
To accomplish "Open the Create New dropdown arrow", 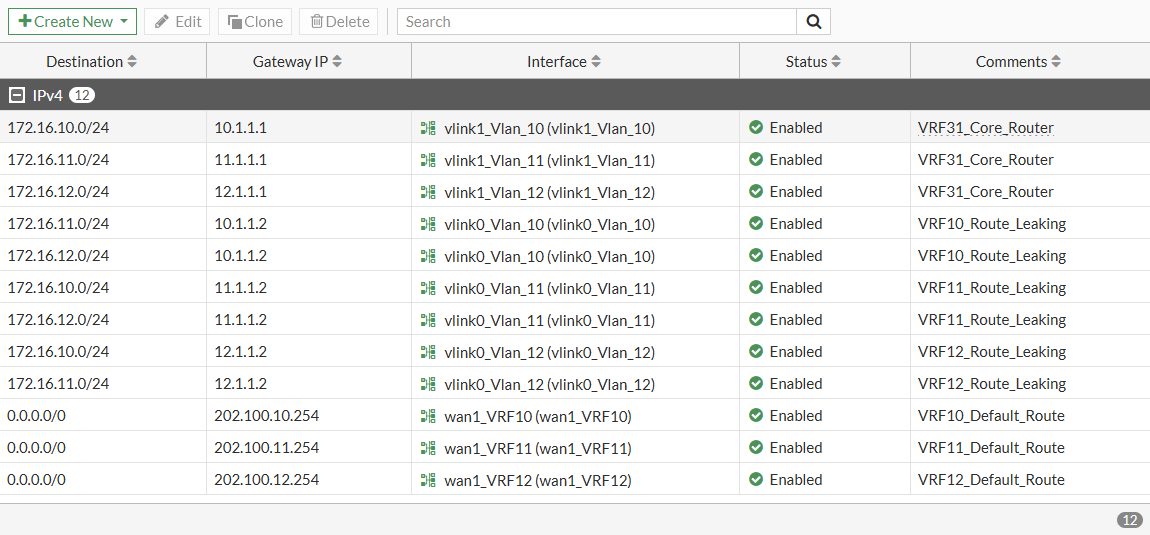I will (123, 22).
